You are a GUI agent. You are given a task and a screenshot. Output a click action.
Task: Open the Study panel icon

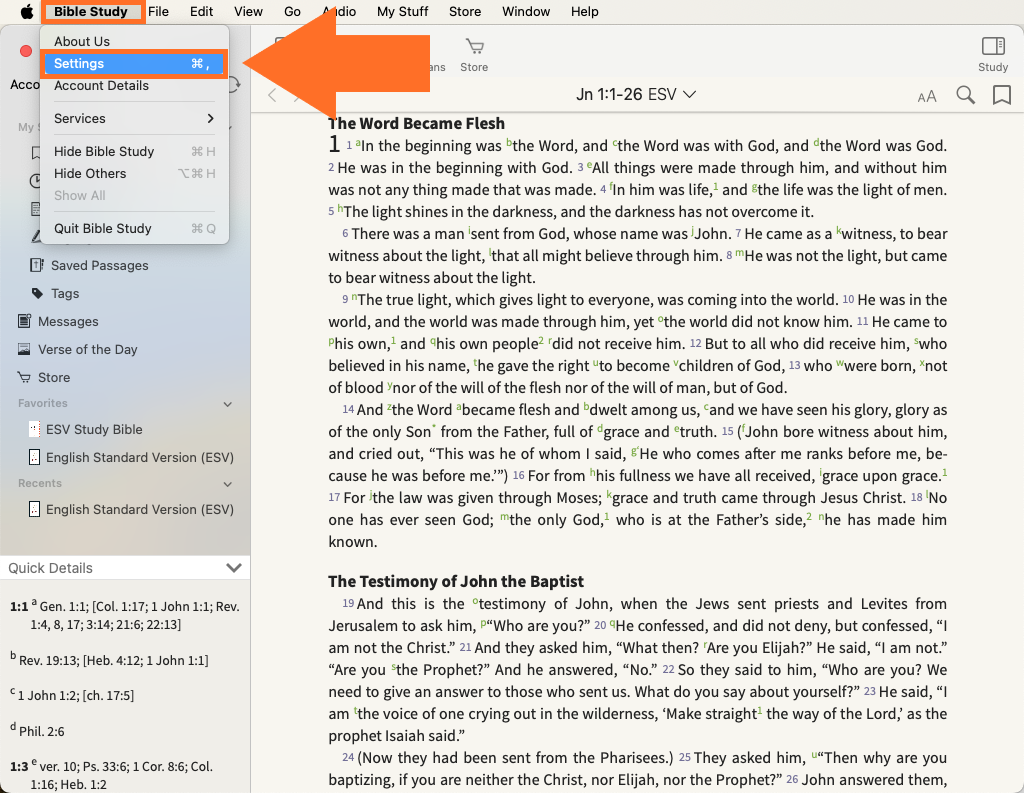[992, 53]
